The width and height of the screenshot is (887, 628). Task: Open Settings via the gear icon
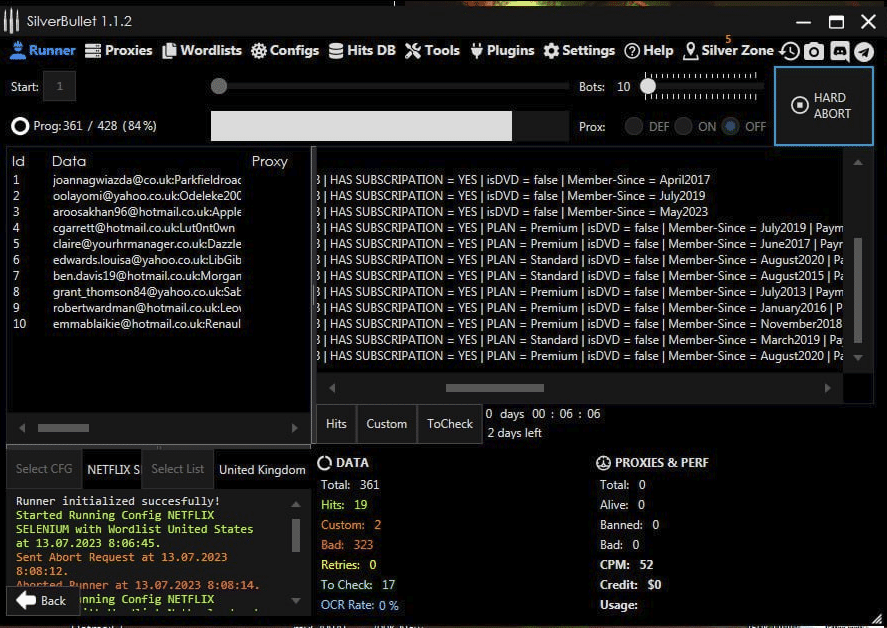(551, 51)
